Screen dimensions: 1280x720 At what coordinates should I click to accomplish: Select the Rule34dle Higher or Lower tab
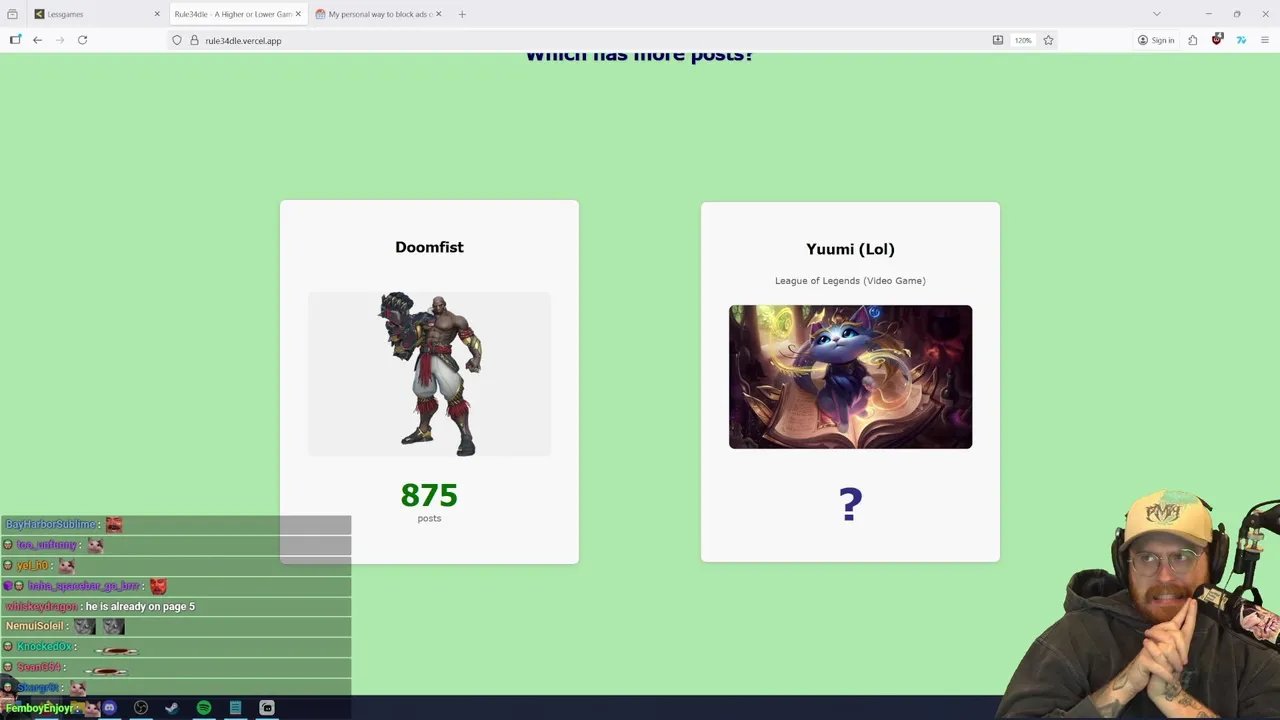point(238,14)
